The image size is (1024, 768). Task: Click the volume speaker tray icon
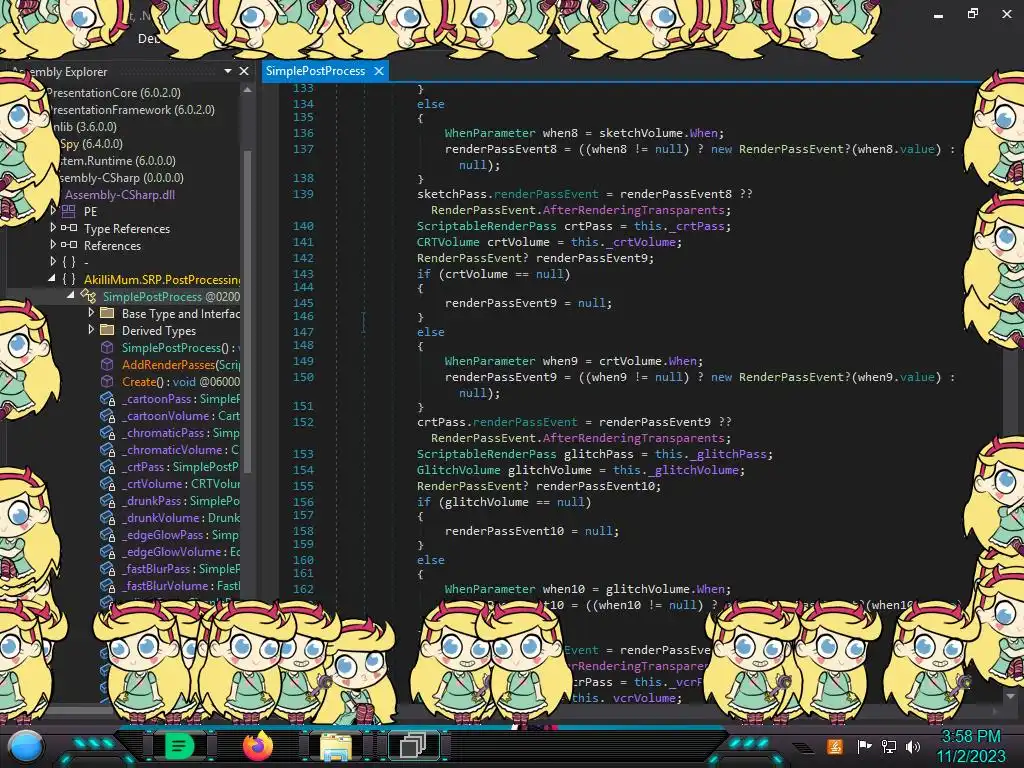(x=913, y=746)
